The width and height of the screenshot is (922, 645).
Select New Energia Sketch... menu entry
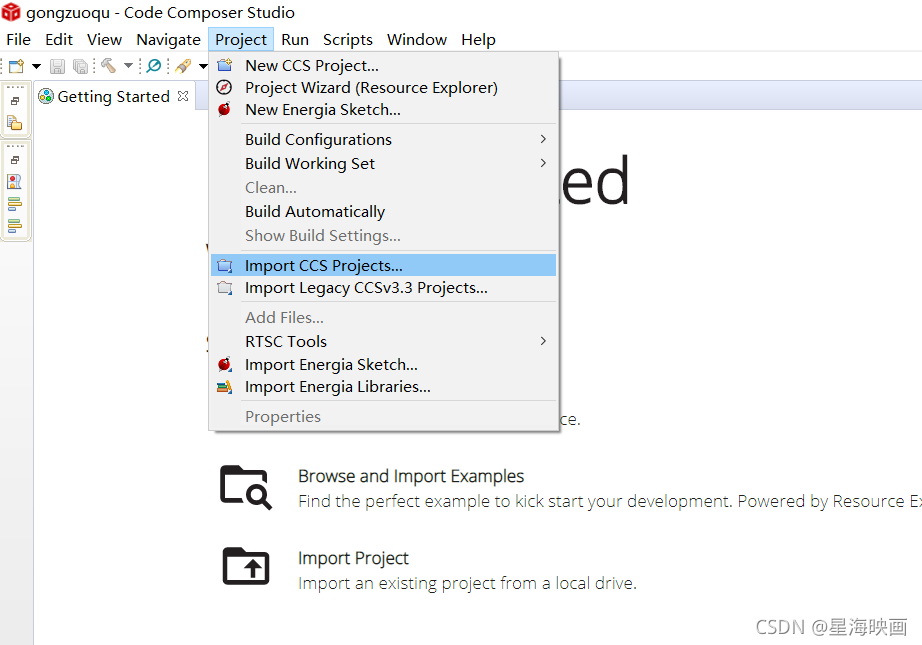point(383,110)
